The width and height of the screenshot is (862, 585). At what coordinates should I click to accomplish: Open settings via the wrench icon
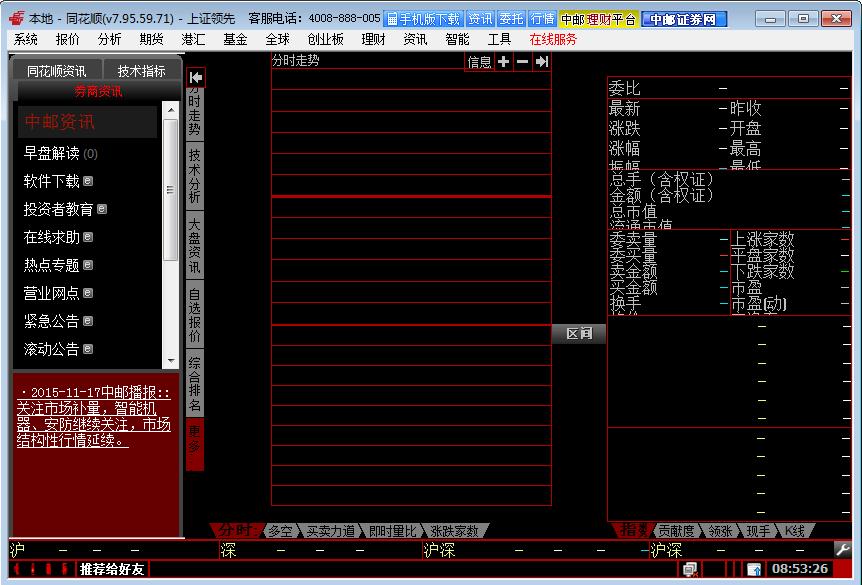(842, 549)
